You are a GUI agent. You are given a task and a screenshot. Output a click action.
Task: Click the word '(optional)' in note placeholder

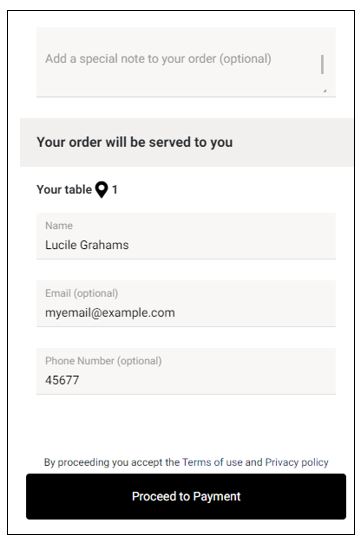245,59
